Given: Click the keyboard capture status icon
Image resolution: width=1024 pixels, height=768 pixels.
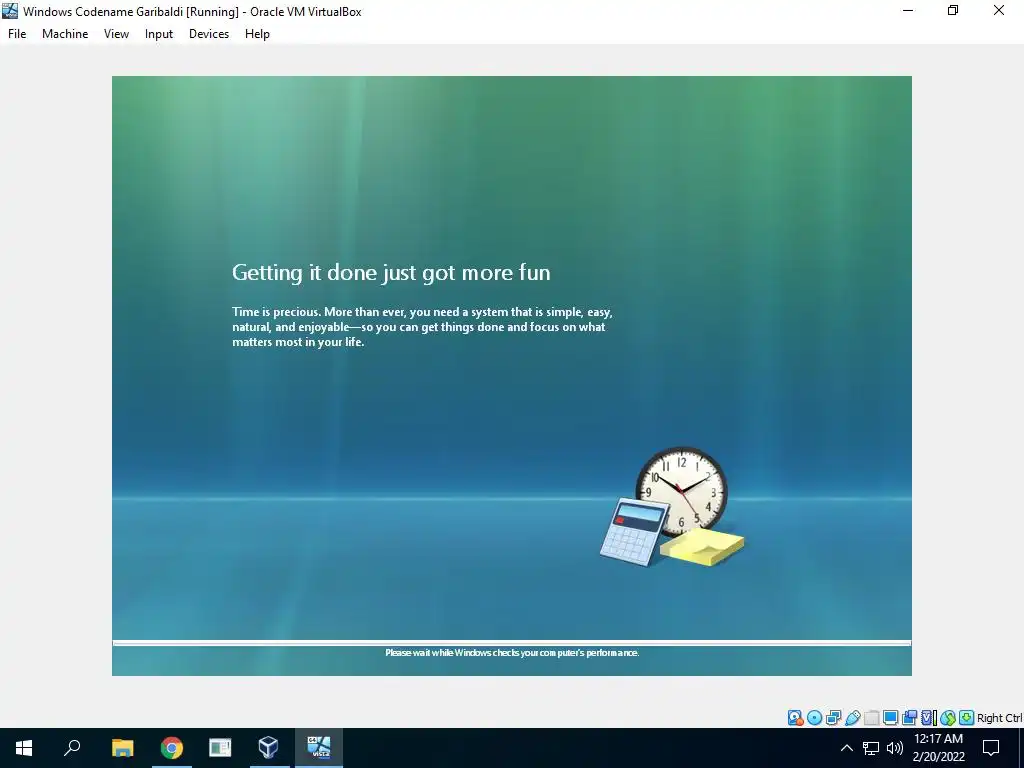Looking at the screenshot, I should point(967,718).
